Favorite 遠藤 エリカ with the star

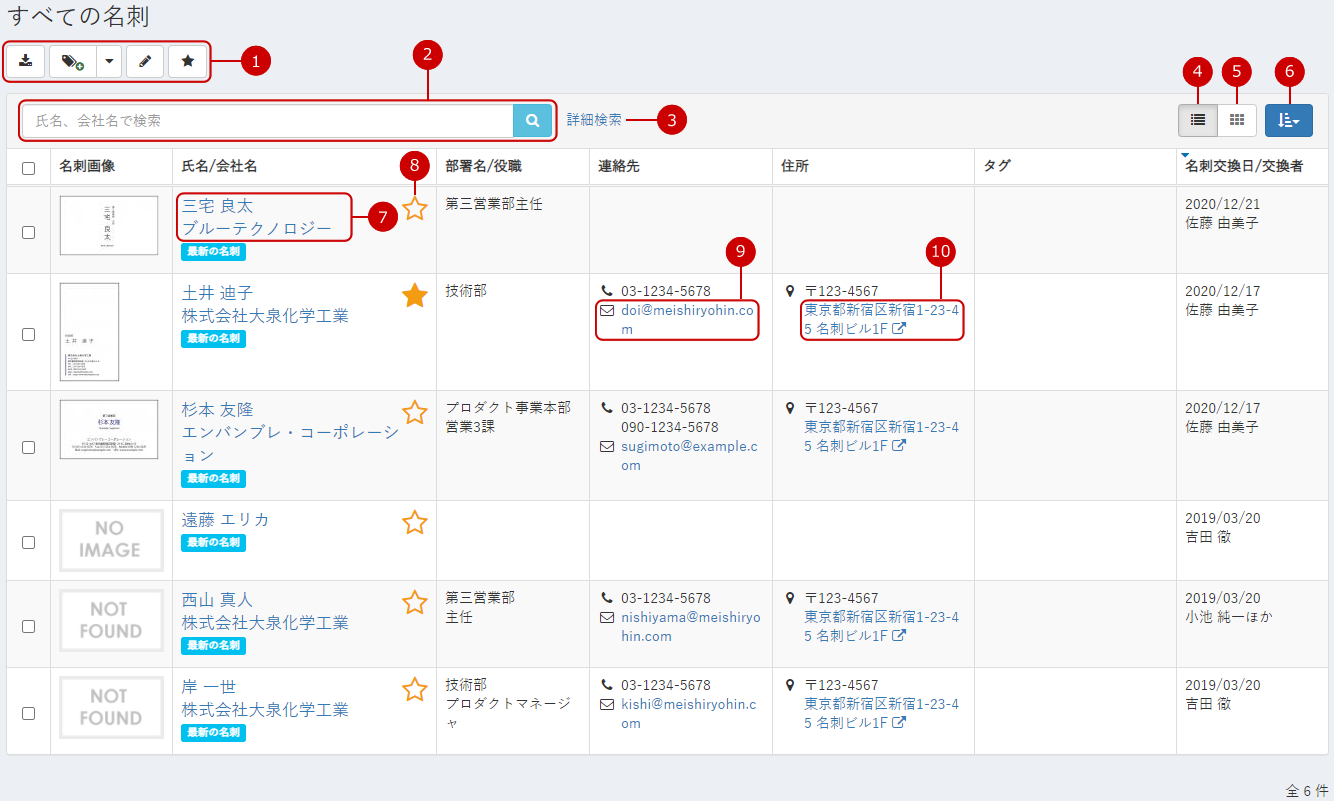[414, 522]
